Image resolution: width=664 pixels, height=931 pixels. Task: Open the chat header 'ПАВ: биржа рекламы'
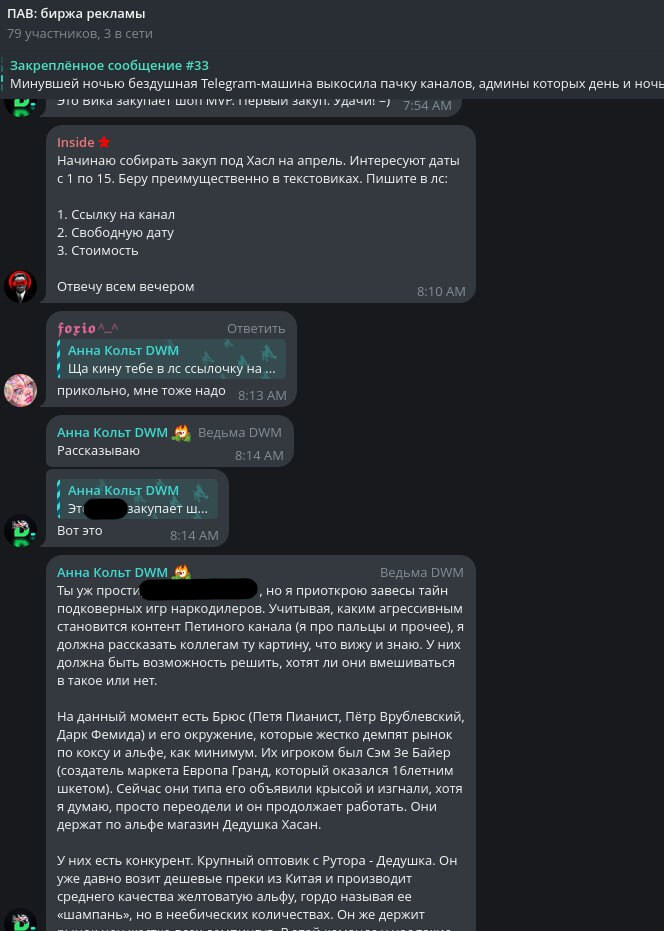pos(76,13)
